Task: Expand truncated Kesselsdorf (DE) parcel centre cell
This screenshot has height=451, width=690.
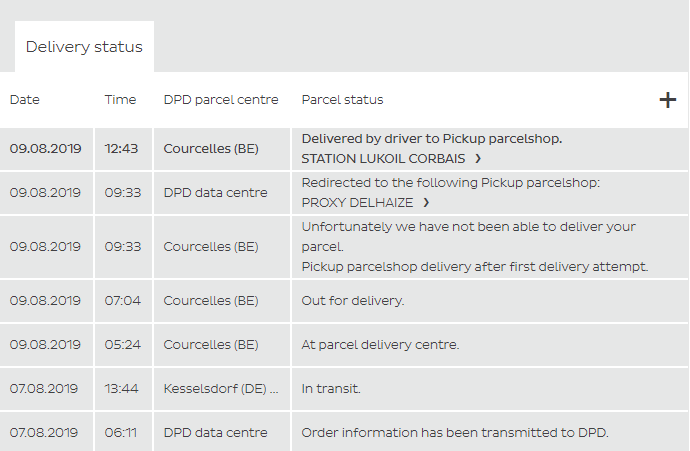Action: 221,389
